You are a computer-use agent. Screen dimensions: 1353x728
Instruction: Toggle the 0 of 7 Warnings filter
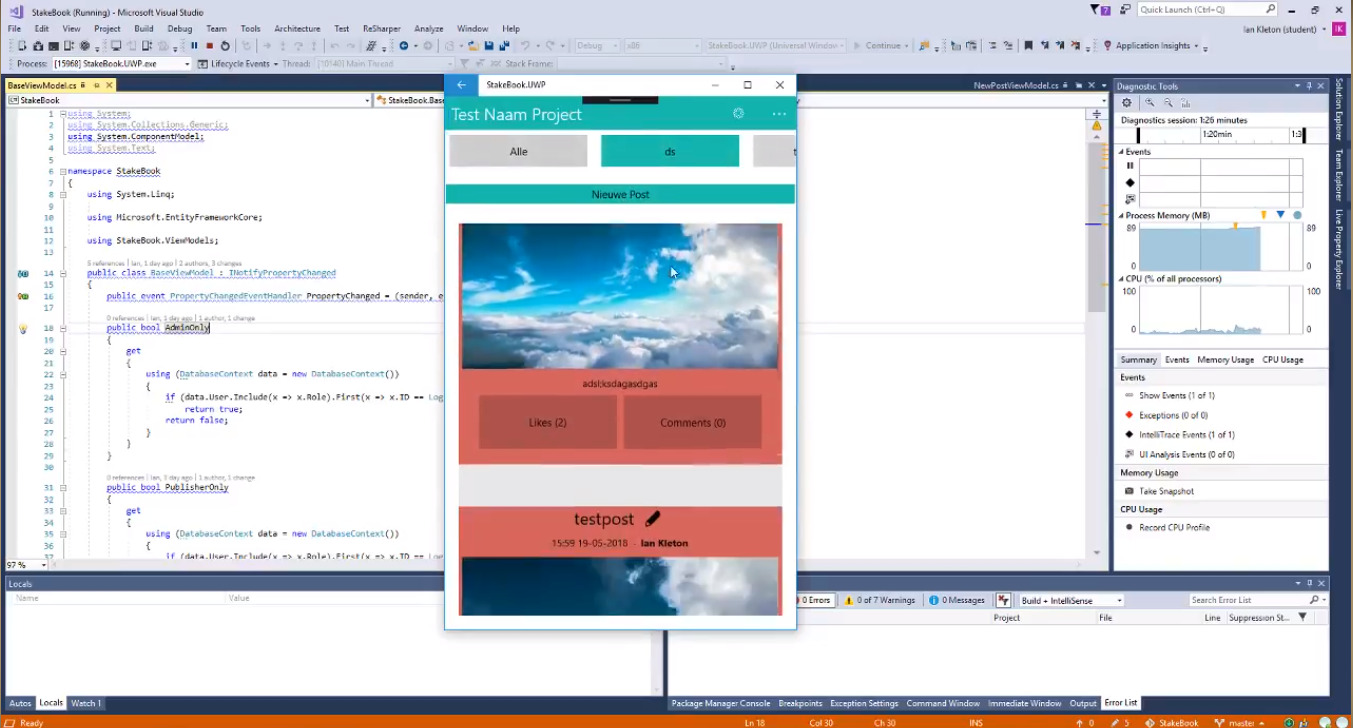click(x=880, y=600)
